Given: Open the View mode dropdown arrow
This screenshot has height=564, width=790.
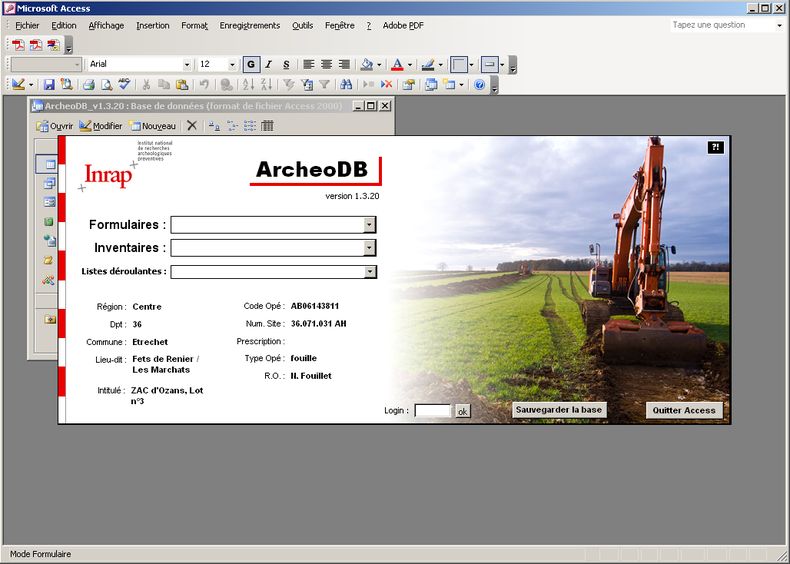Looking at the screenshot, I should point(31,85).
